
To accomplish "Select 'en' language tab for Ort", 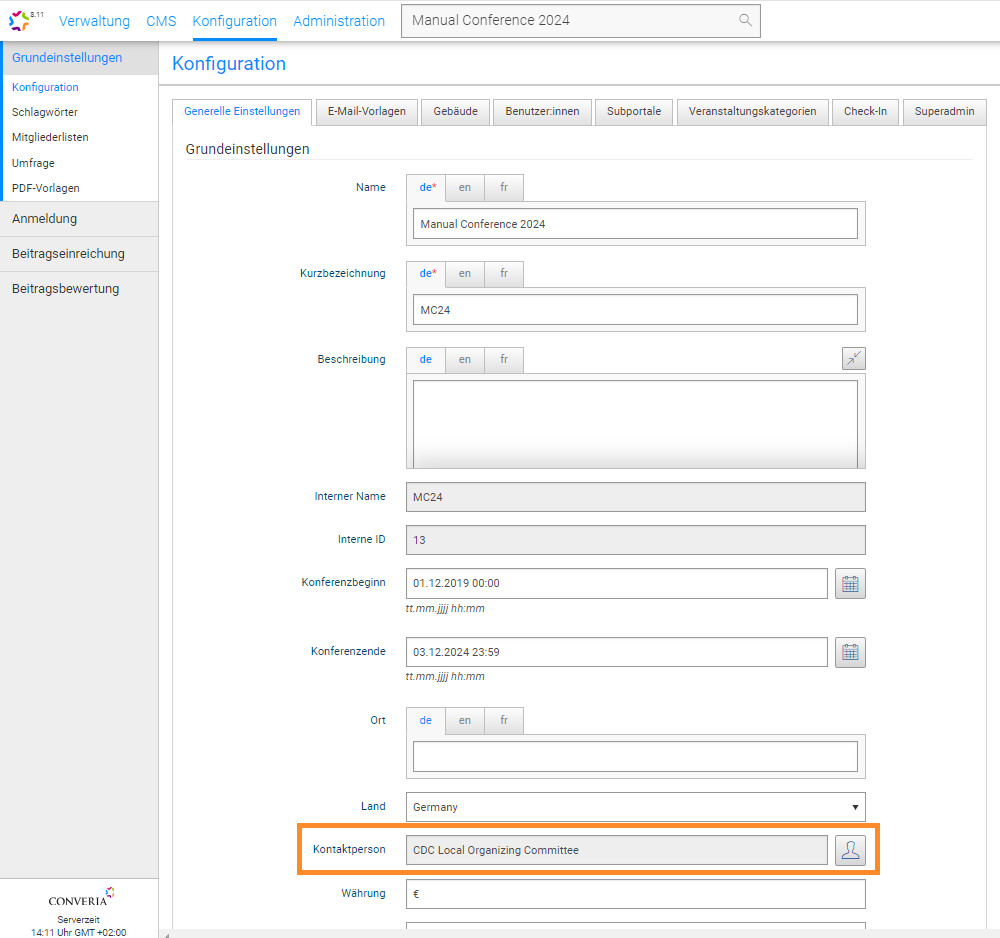I will tap(465, 721).
